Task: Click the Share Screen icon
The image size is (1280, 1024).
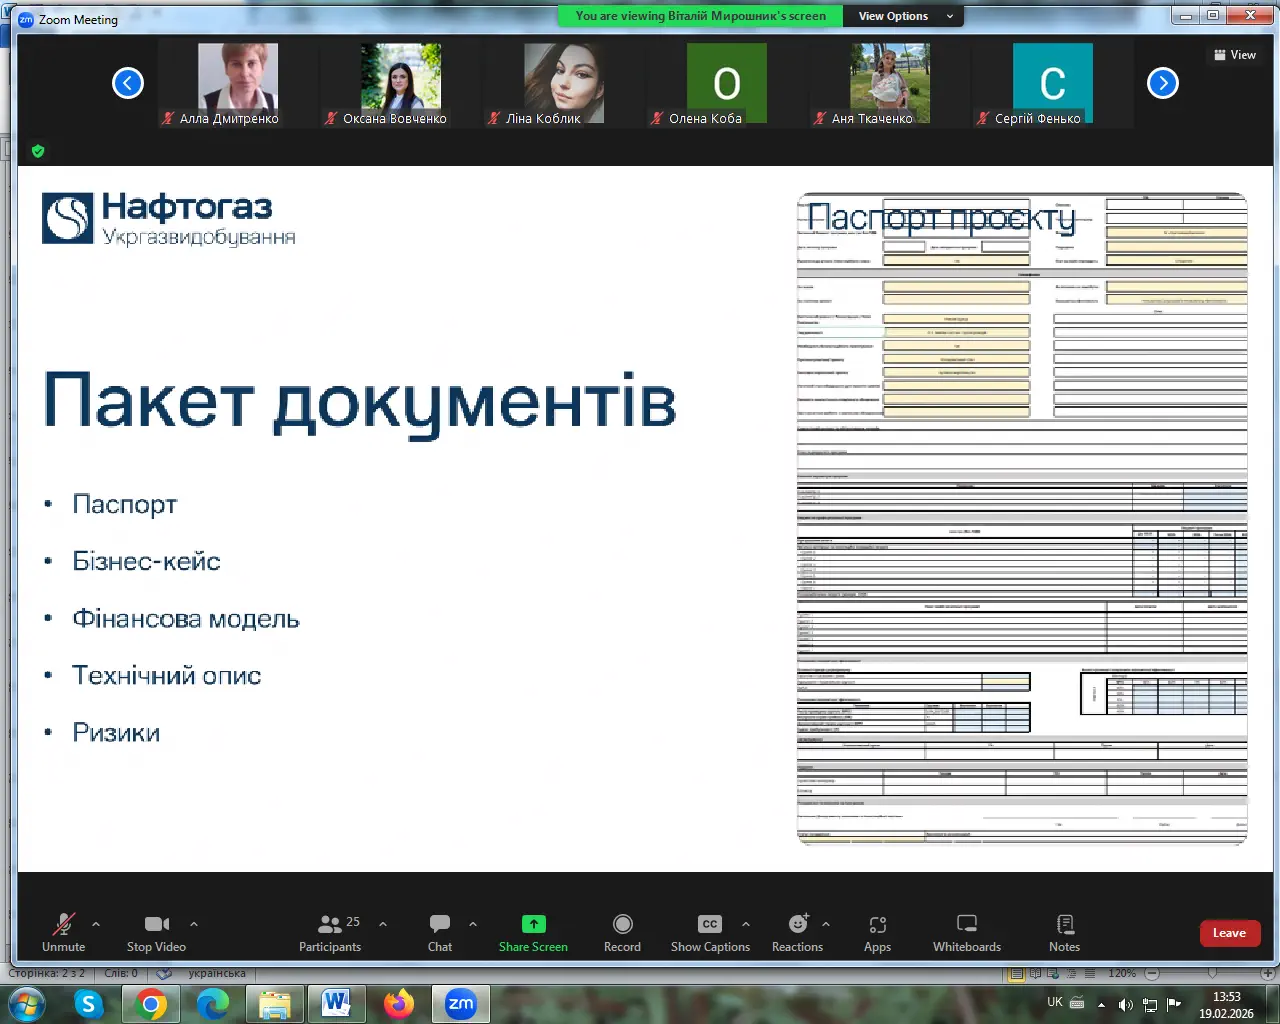Action: (x=533, y=924)
